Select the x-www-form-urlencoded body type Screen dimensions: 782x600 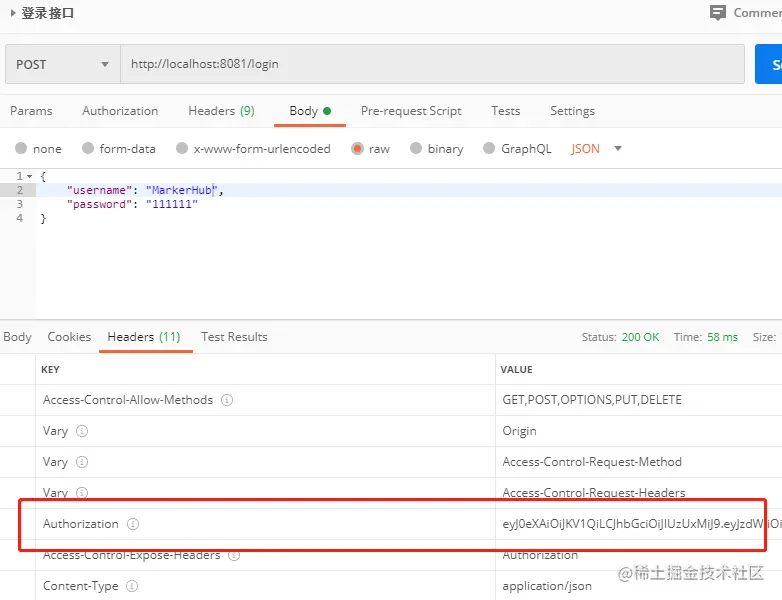182,149
